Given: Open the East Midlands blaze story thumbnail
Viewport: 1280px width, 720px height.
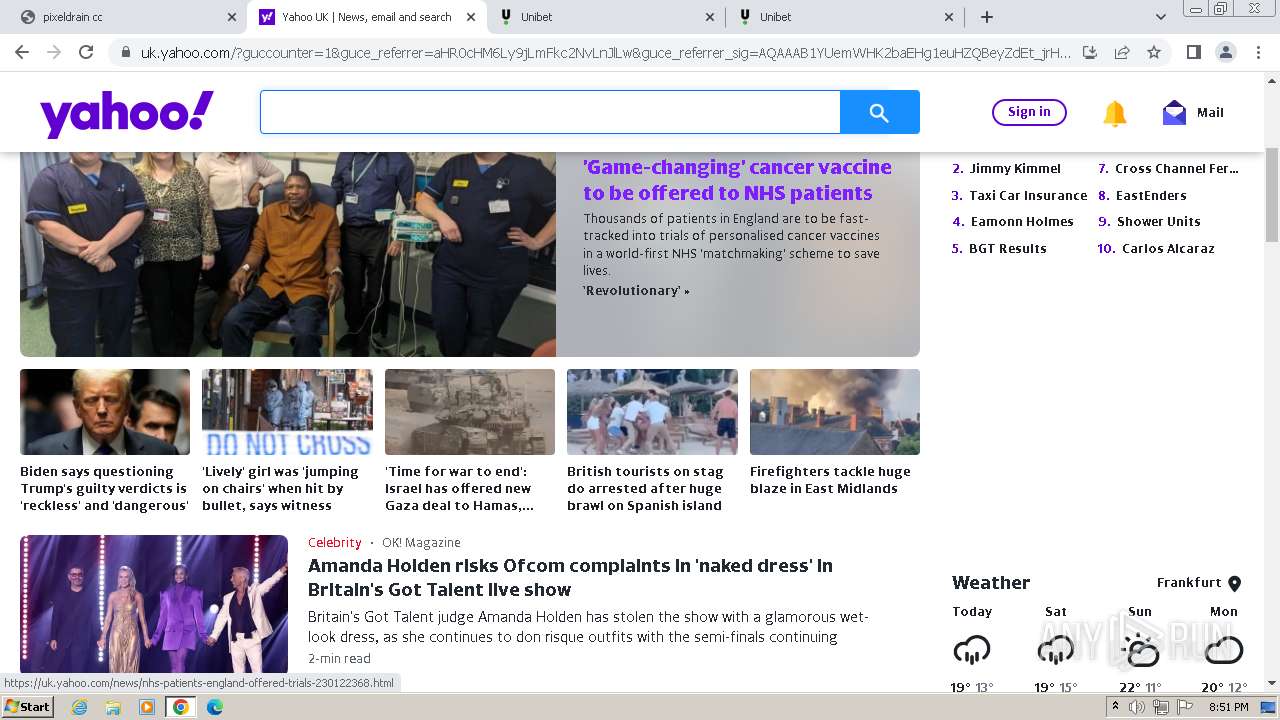Looking at the screenshot, I should tap(835, 412).
